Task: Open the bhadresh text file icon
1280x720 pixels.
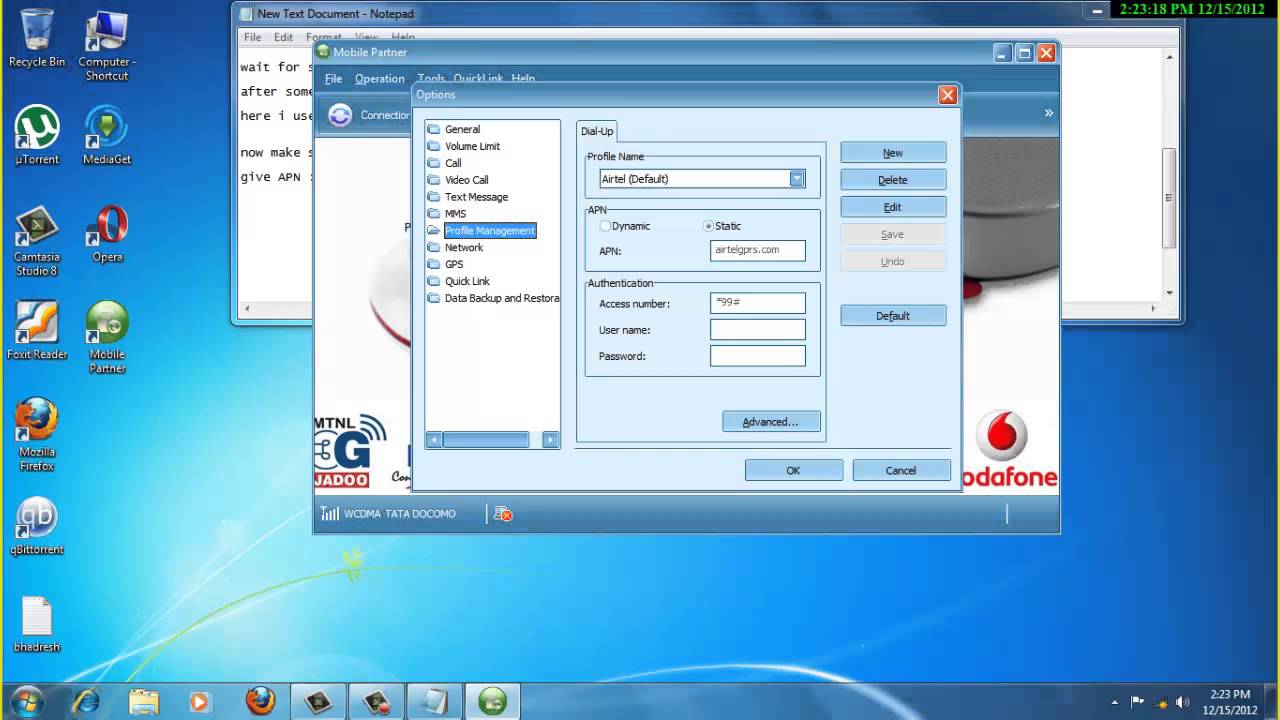Action: pyautogui.click(x=37, y=625)
